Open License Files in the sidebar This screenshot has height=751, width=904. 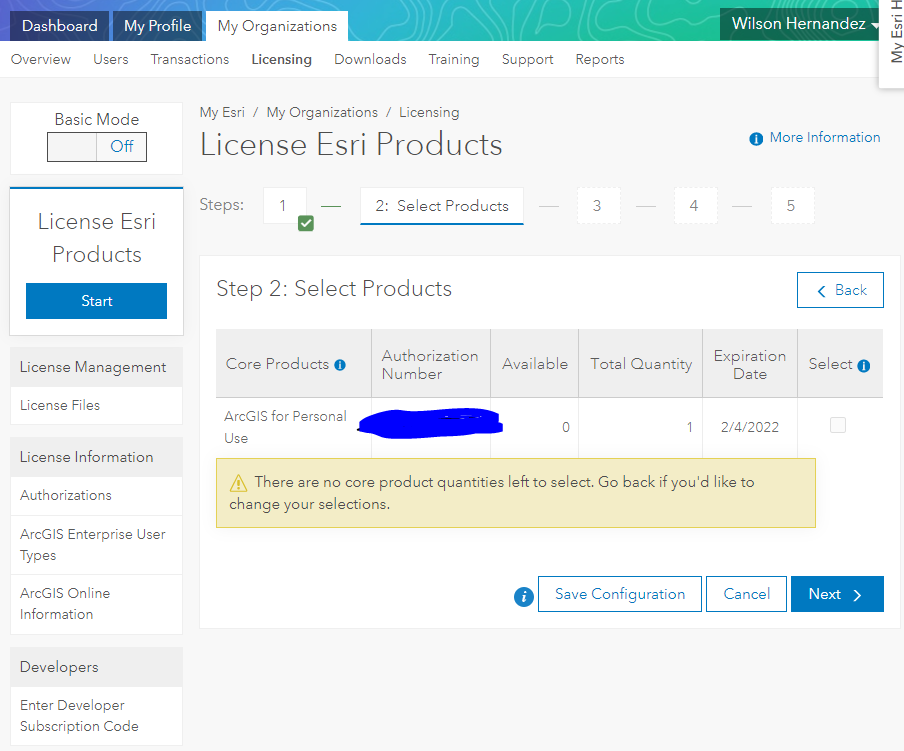[96, 405]
